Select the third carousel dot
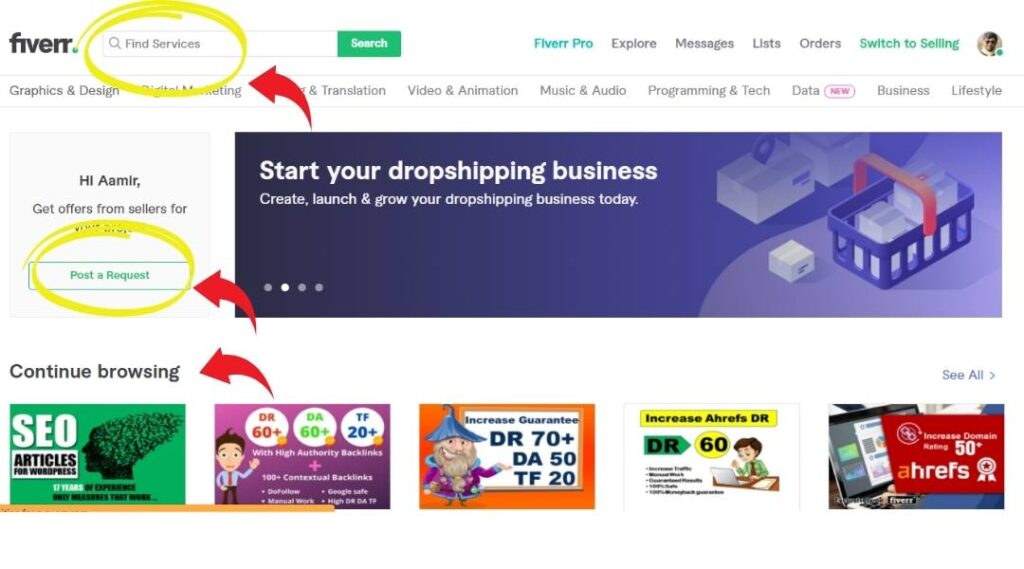 point(302,287)
